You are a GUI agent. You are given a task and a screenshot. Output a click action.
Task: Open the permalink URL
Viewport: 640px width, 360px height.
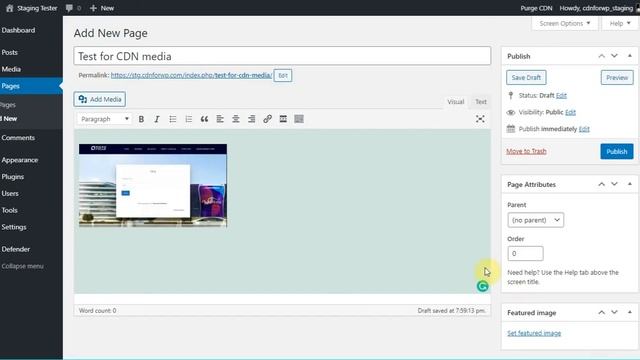tap(191, 75)
